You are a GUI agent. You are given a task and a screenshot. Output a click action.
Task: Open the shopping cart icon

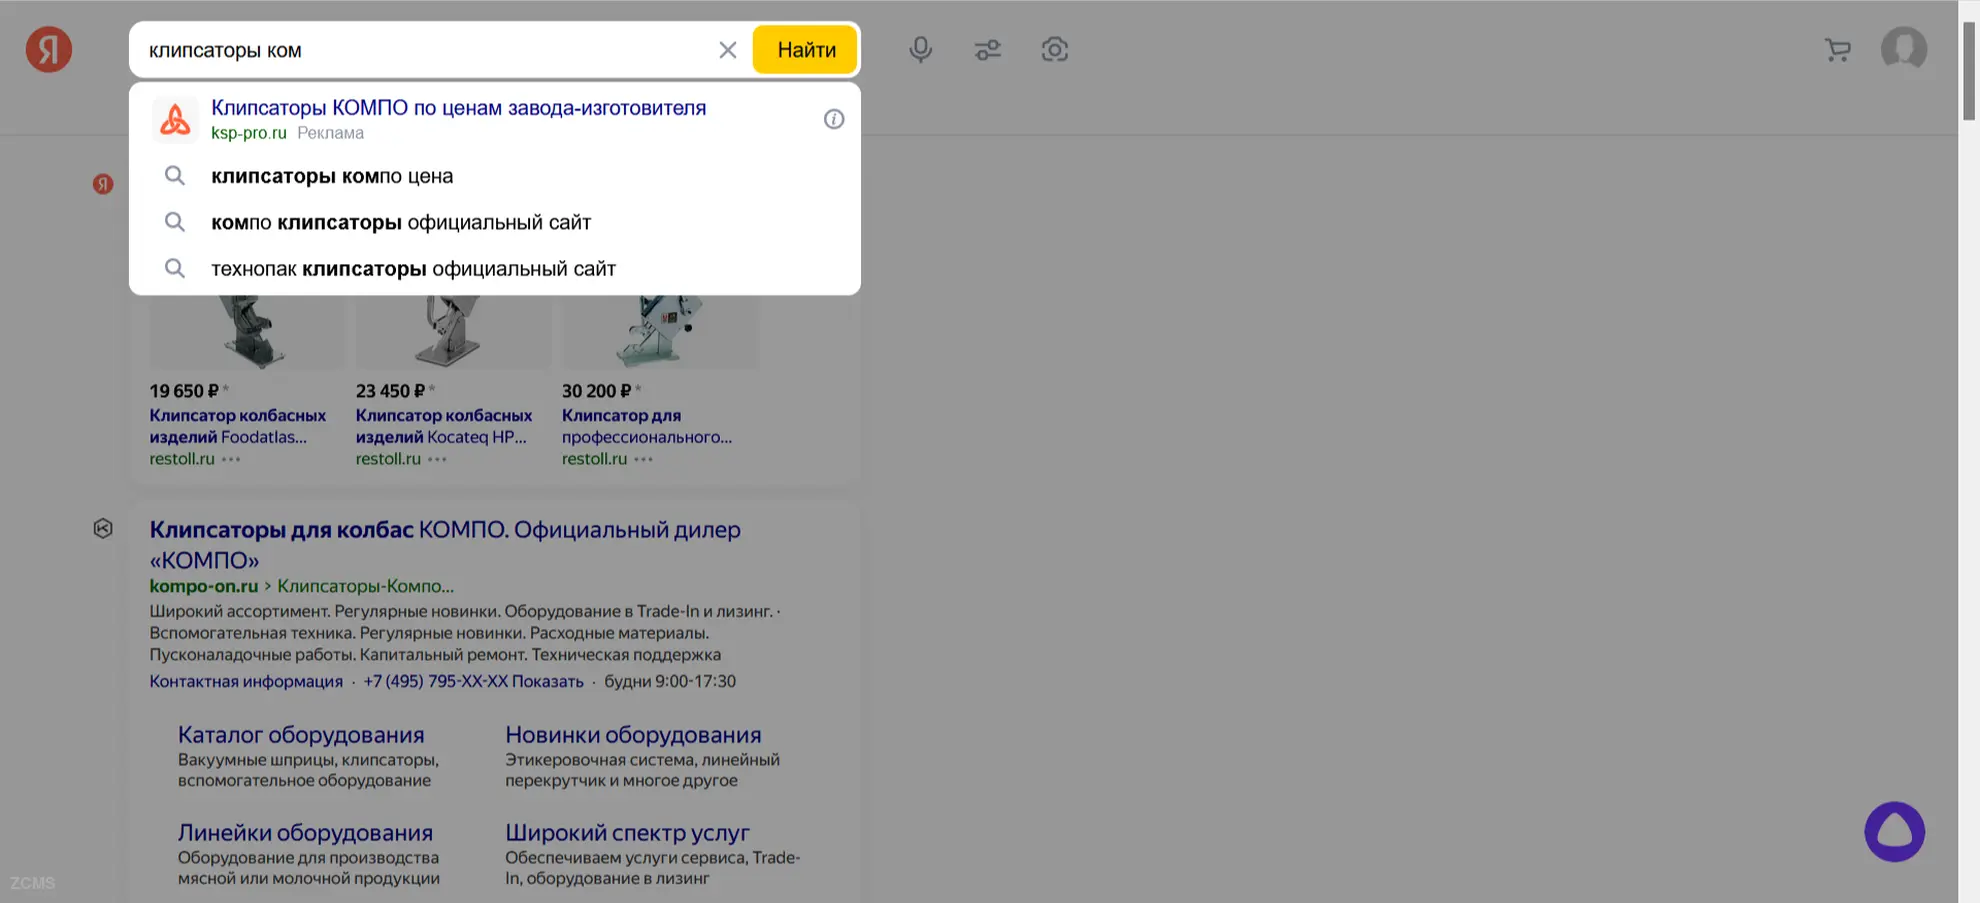coord(1837,49)
